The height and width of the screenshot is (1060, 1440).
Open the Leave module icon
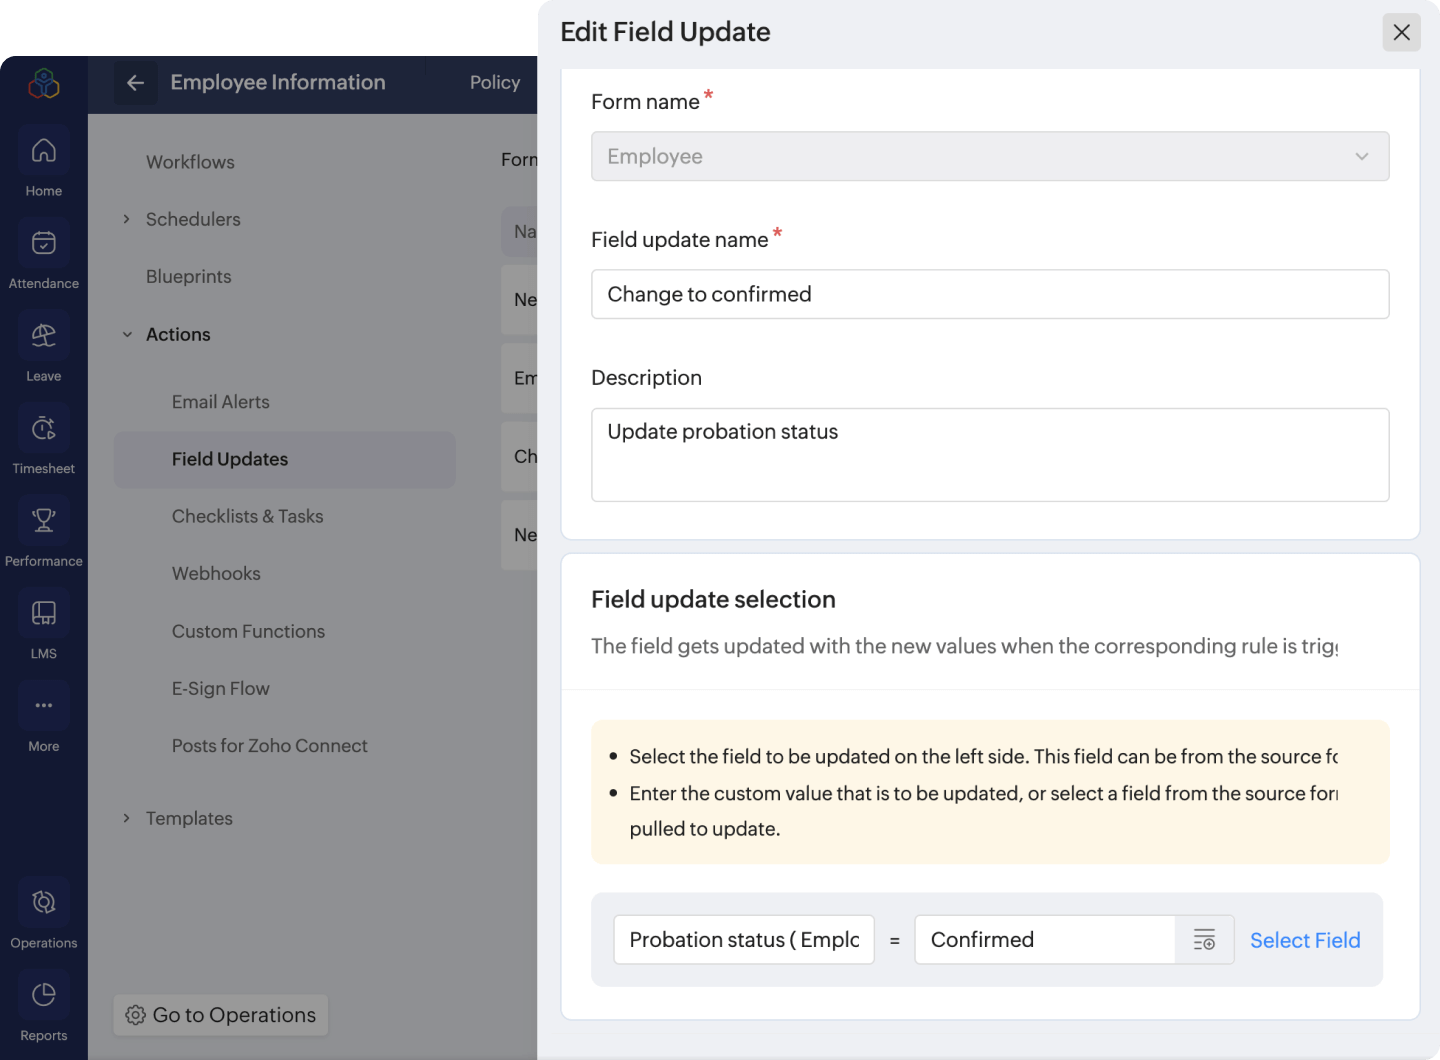(x=44, y=336)
